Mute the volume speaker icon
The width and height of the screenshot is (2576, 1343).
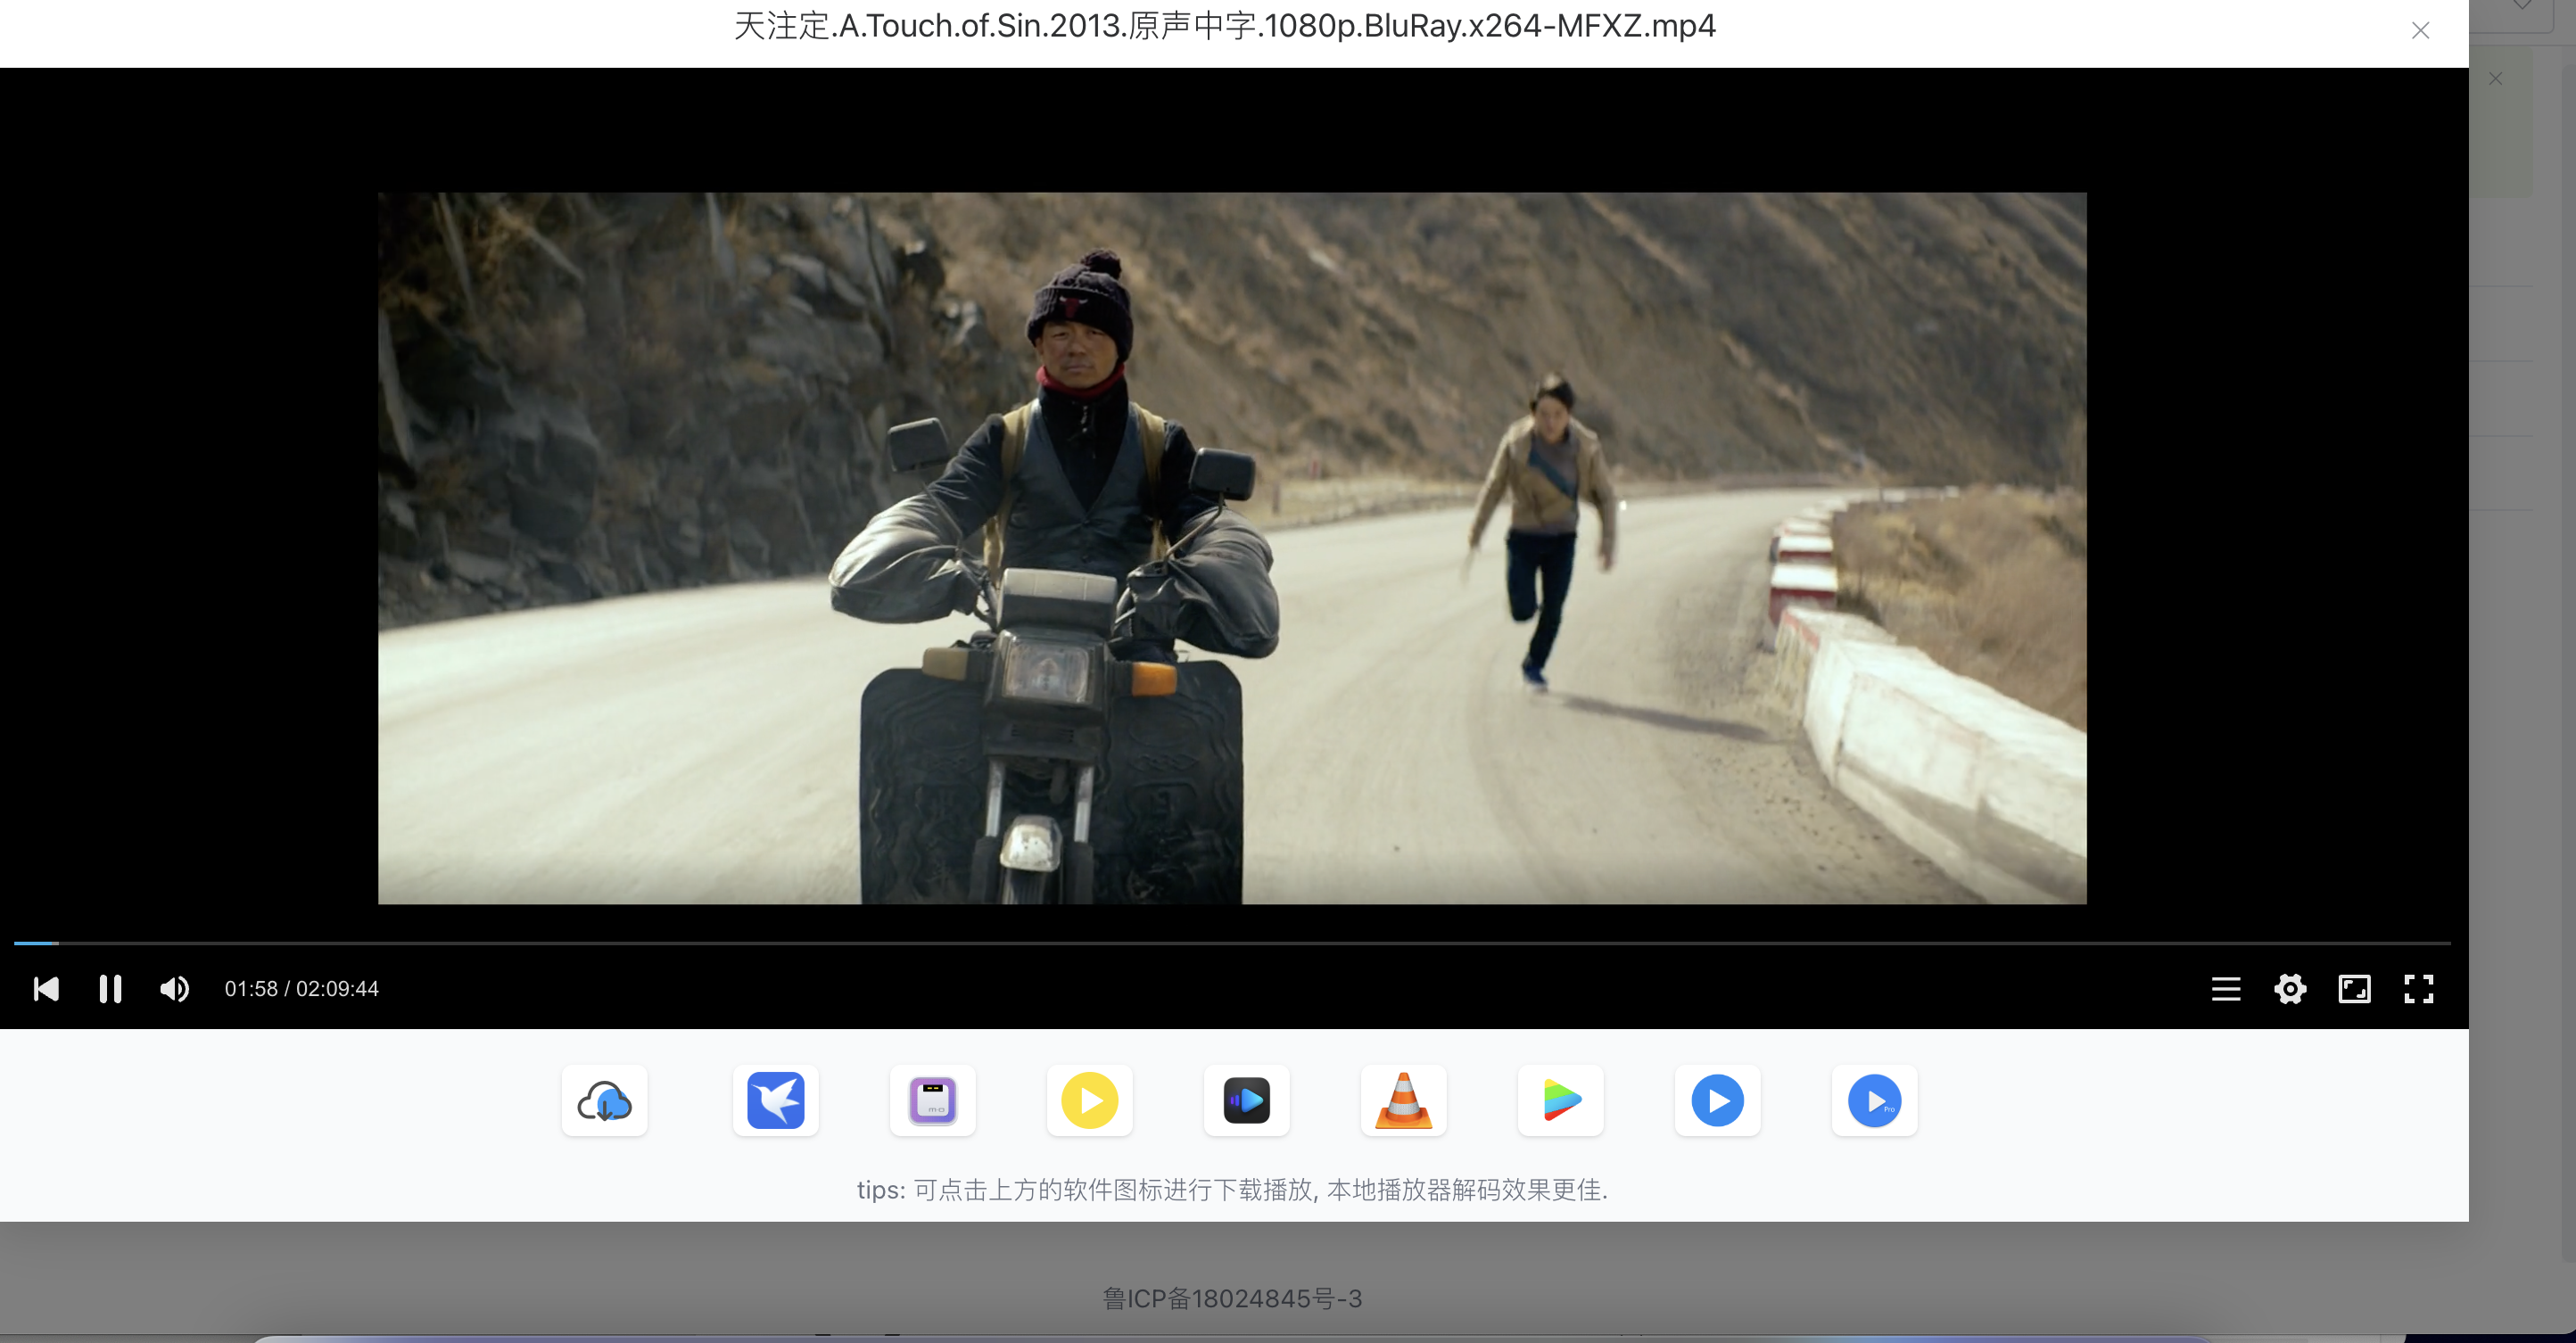click(x=174, y=989)
